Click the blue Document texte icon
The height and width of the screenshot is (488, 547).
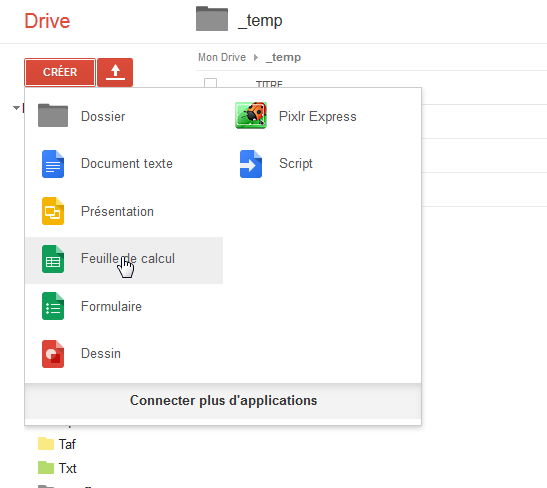(53, 164)
